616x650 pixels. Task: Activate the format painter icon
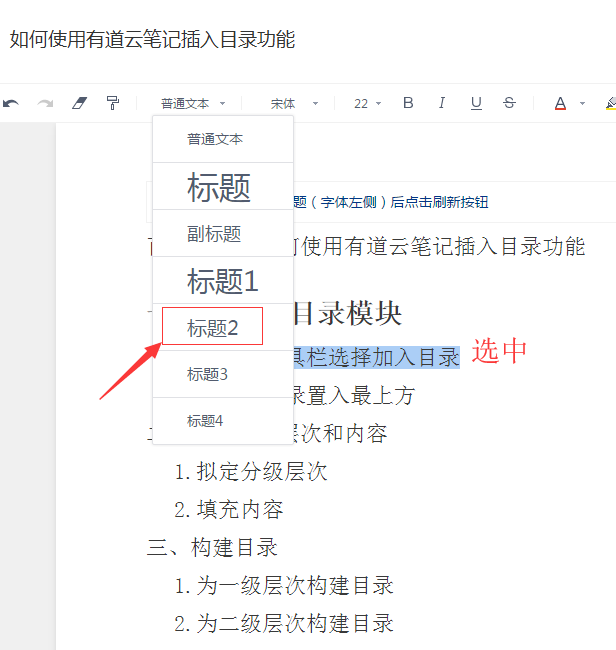pyautogui.click(x=113, y=103)
